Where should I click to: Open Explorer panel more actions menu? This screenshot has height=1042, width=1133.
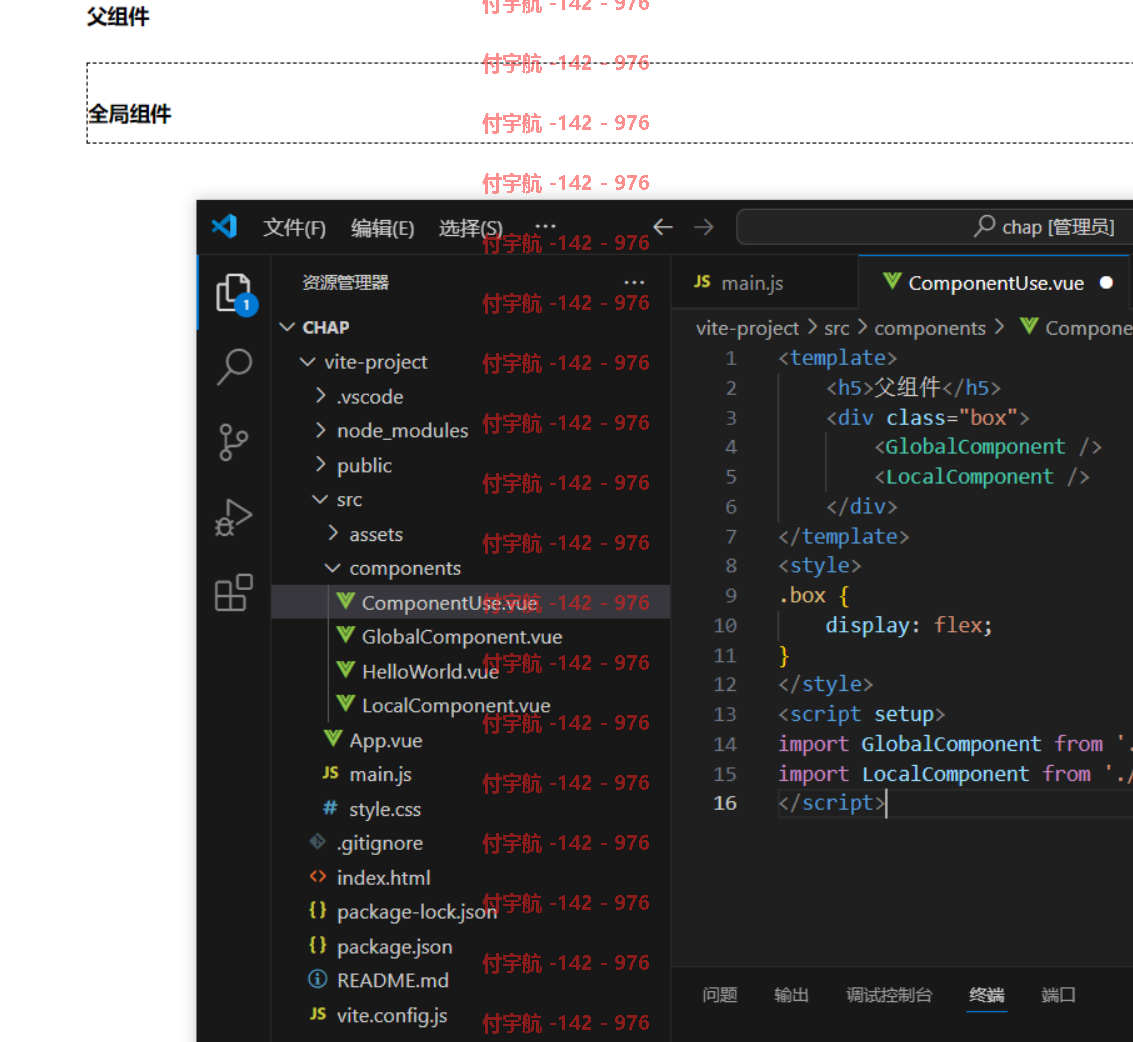point(634,283)
